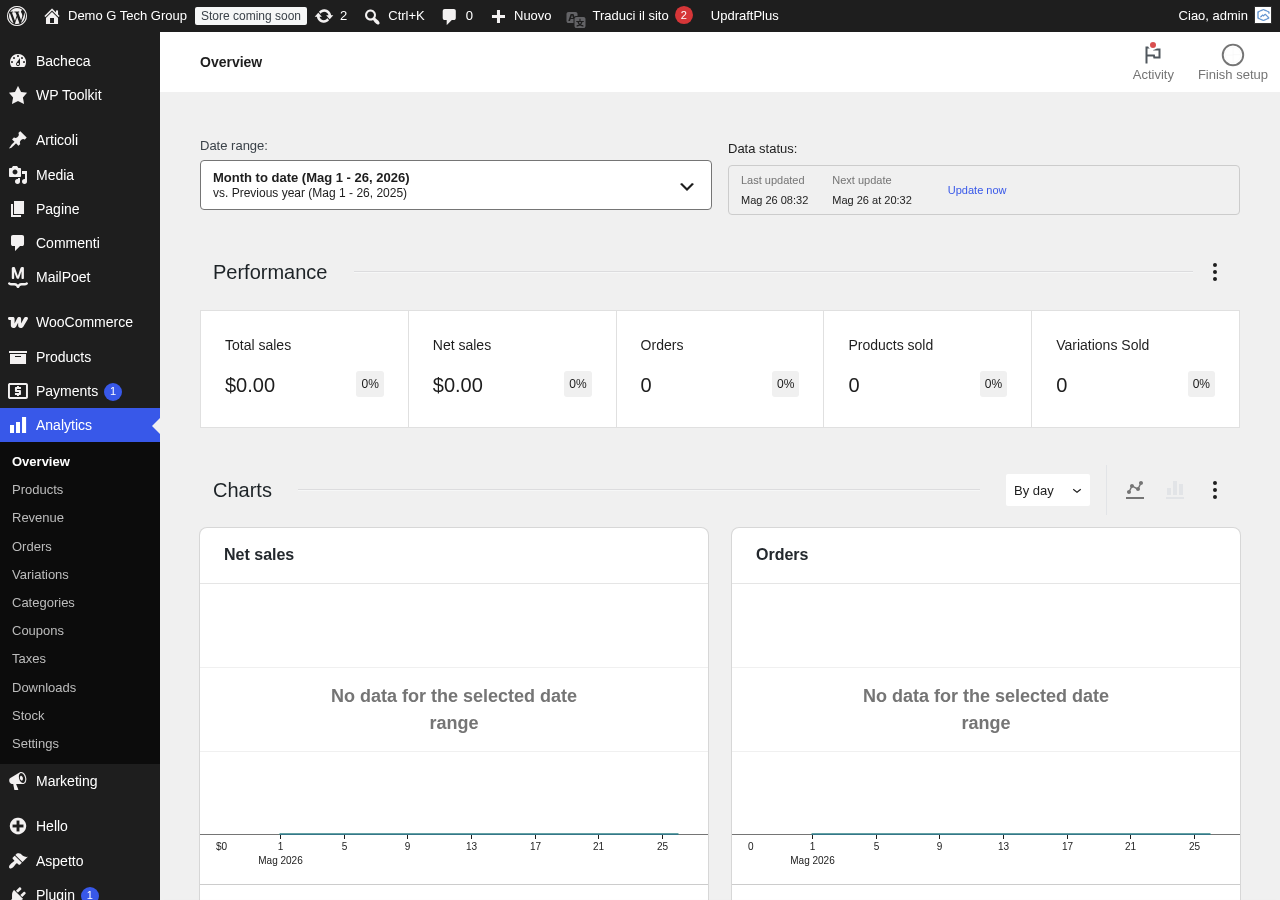Select the Overview submenu item
The height and width of the screenshot is (900, 1280).
41,462
